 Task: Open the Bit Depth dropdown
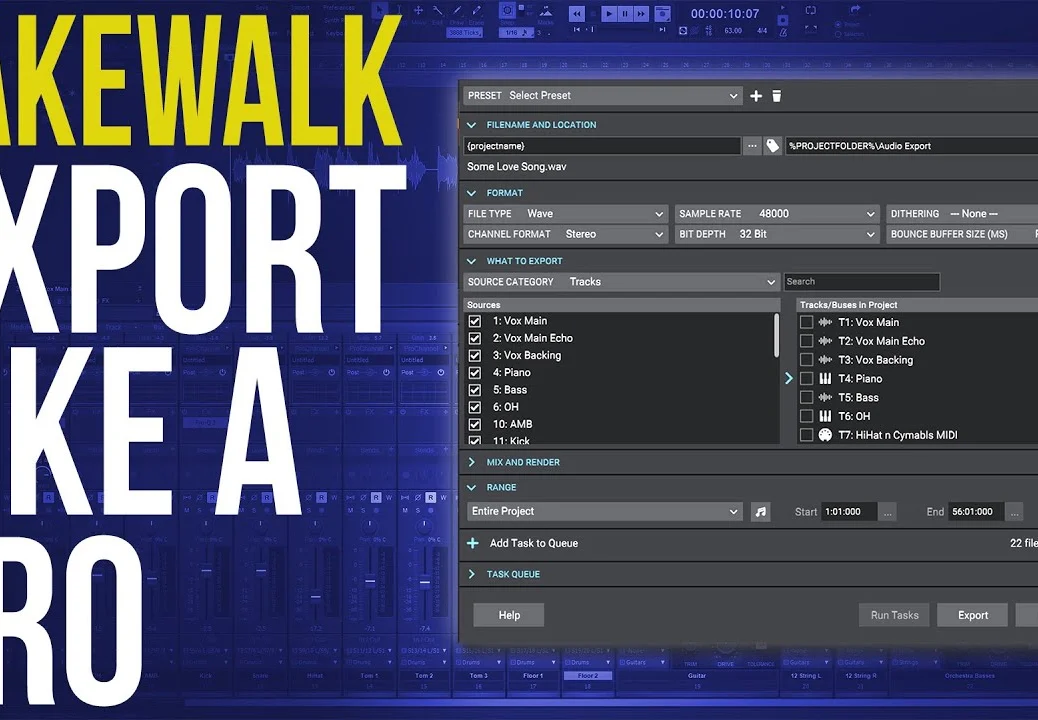pos(777,234)
